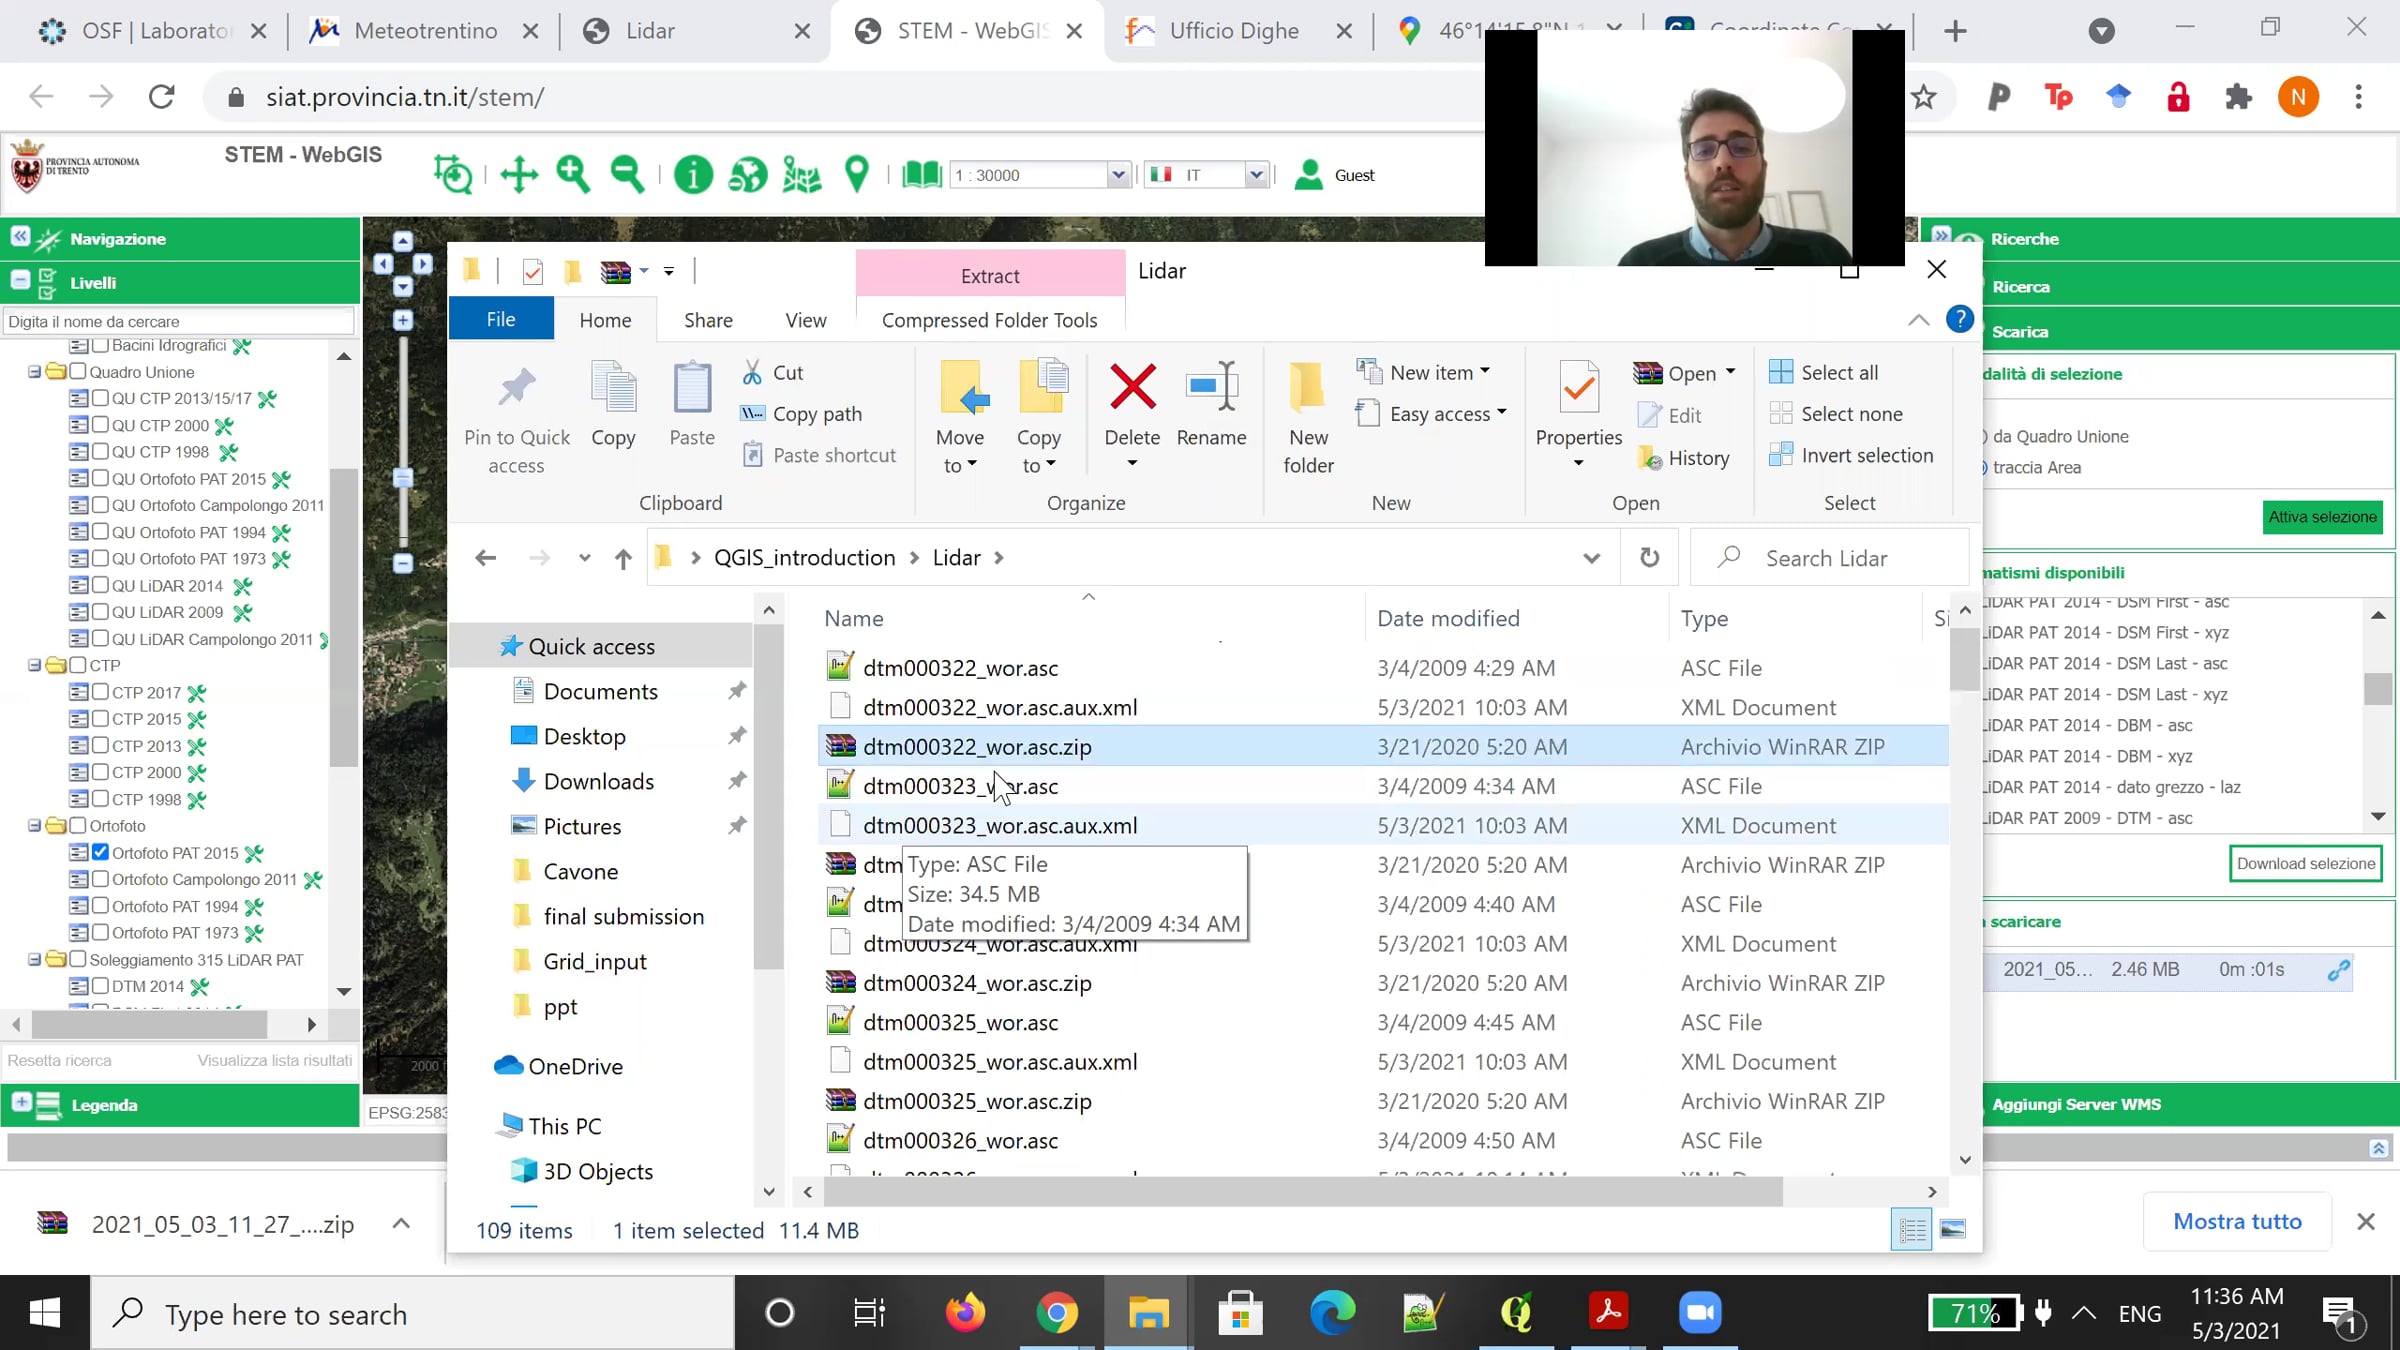Viewport: 2400px width, 1350px height.
Task: Launch Firefox from the taskbar
Action: [965, 1312]
